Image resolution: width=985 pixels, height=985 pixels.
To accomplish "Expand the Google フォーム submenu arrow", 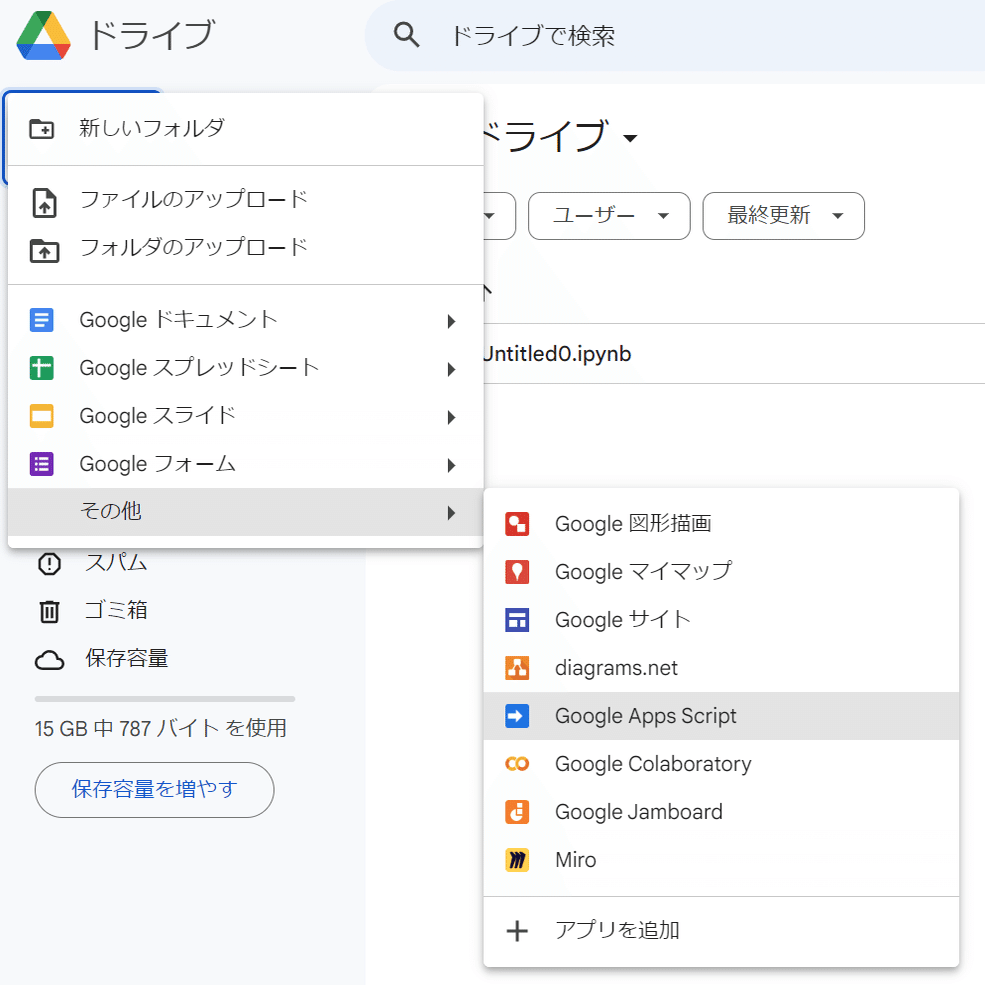I will coord(451,465).
